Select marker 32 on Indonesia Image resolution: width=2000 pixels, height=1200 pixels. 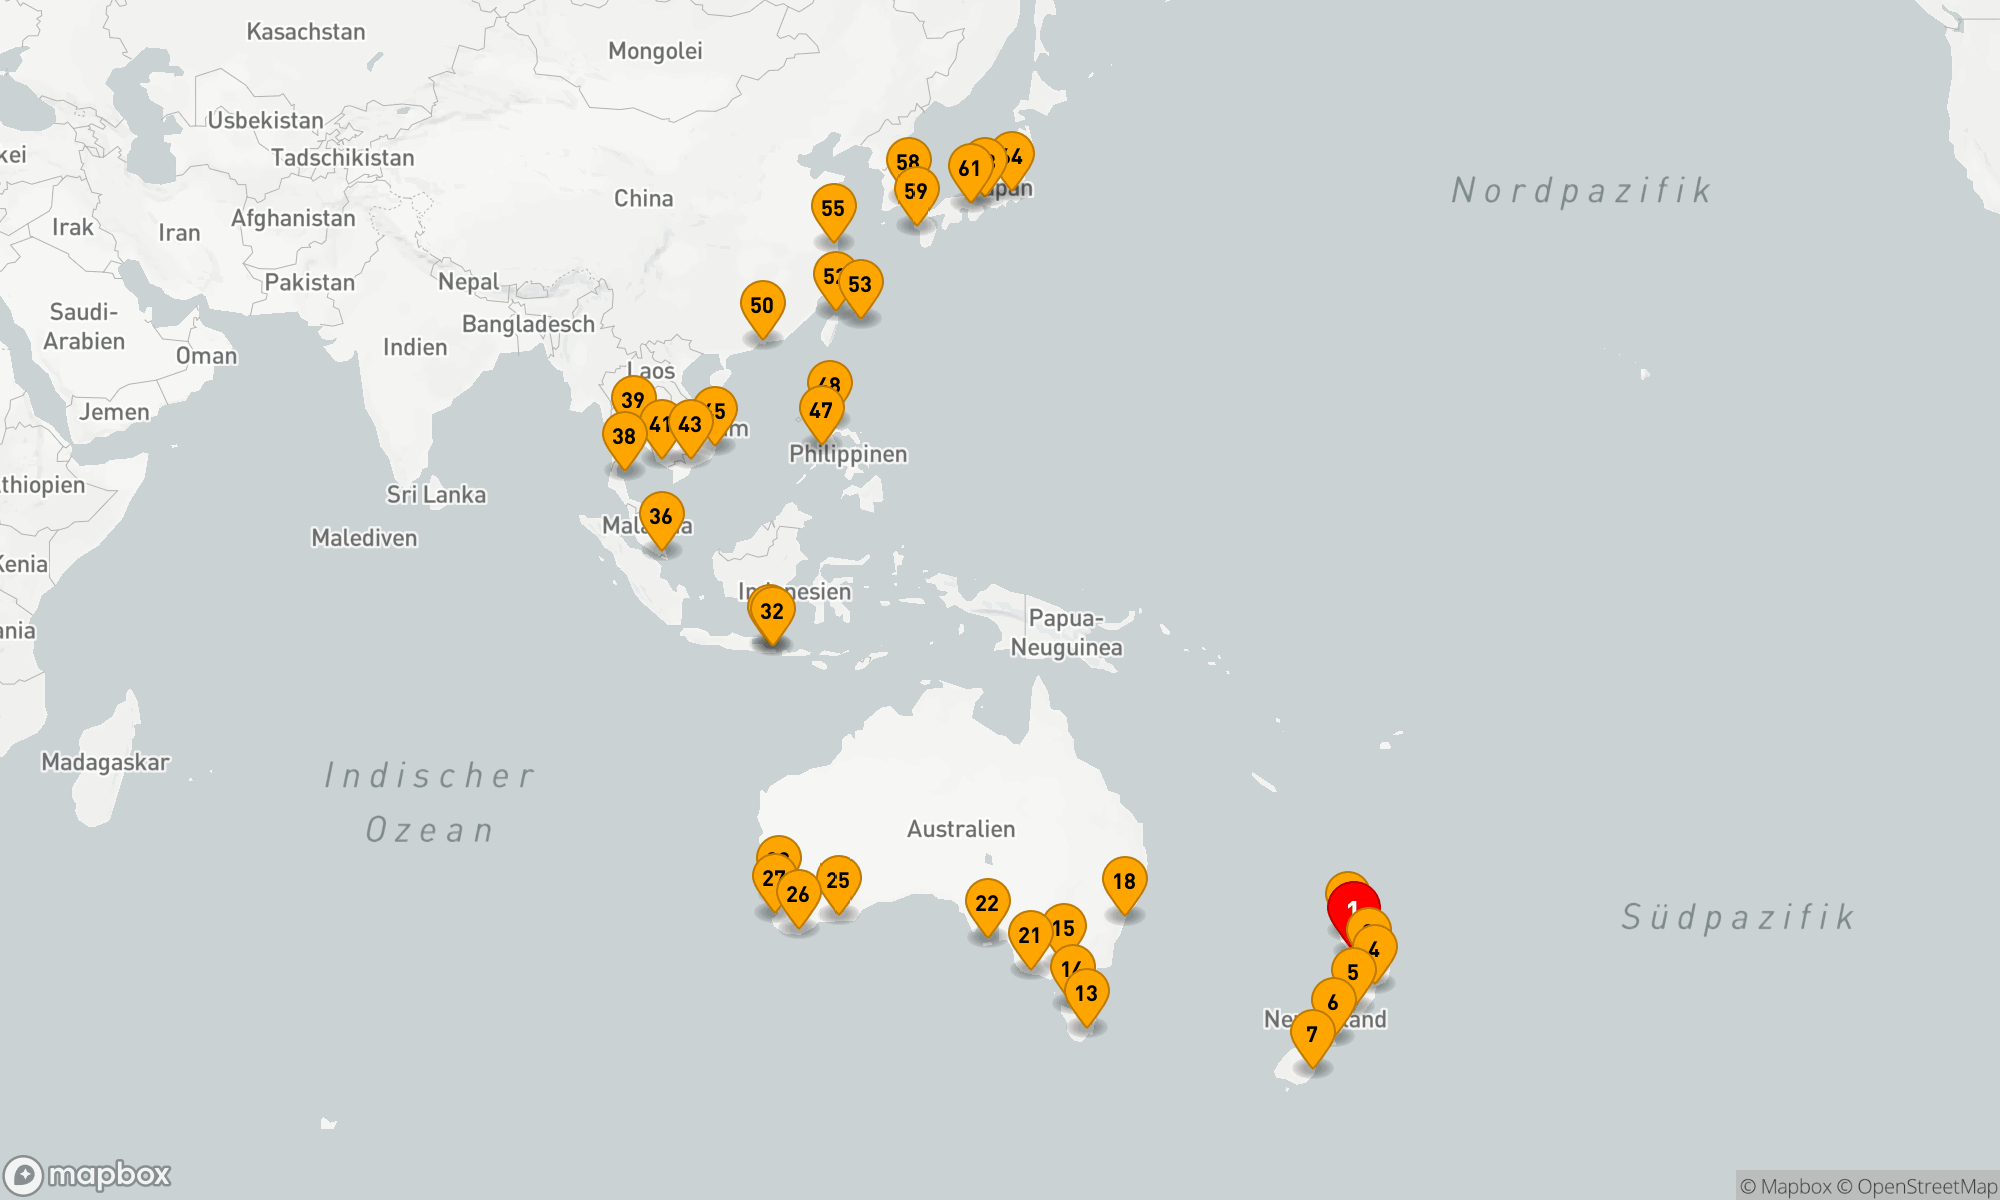[x=772, y=611]
